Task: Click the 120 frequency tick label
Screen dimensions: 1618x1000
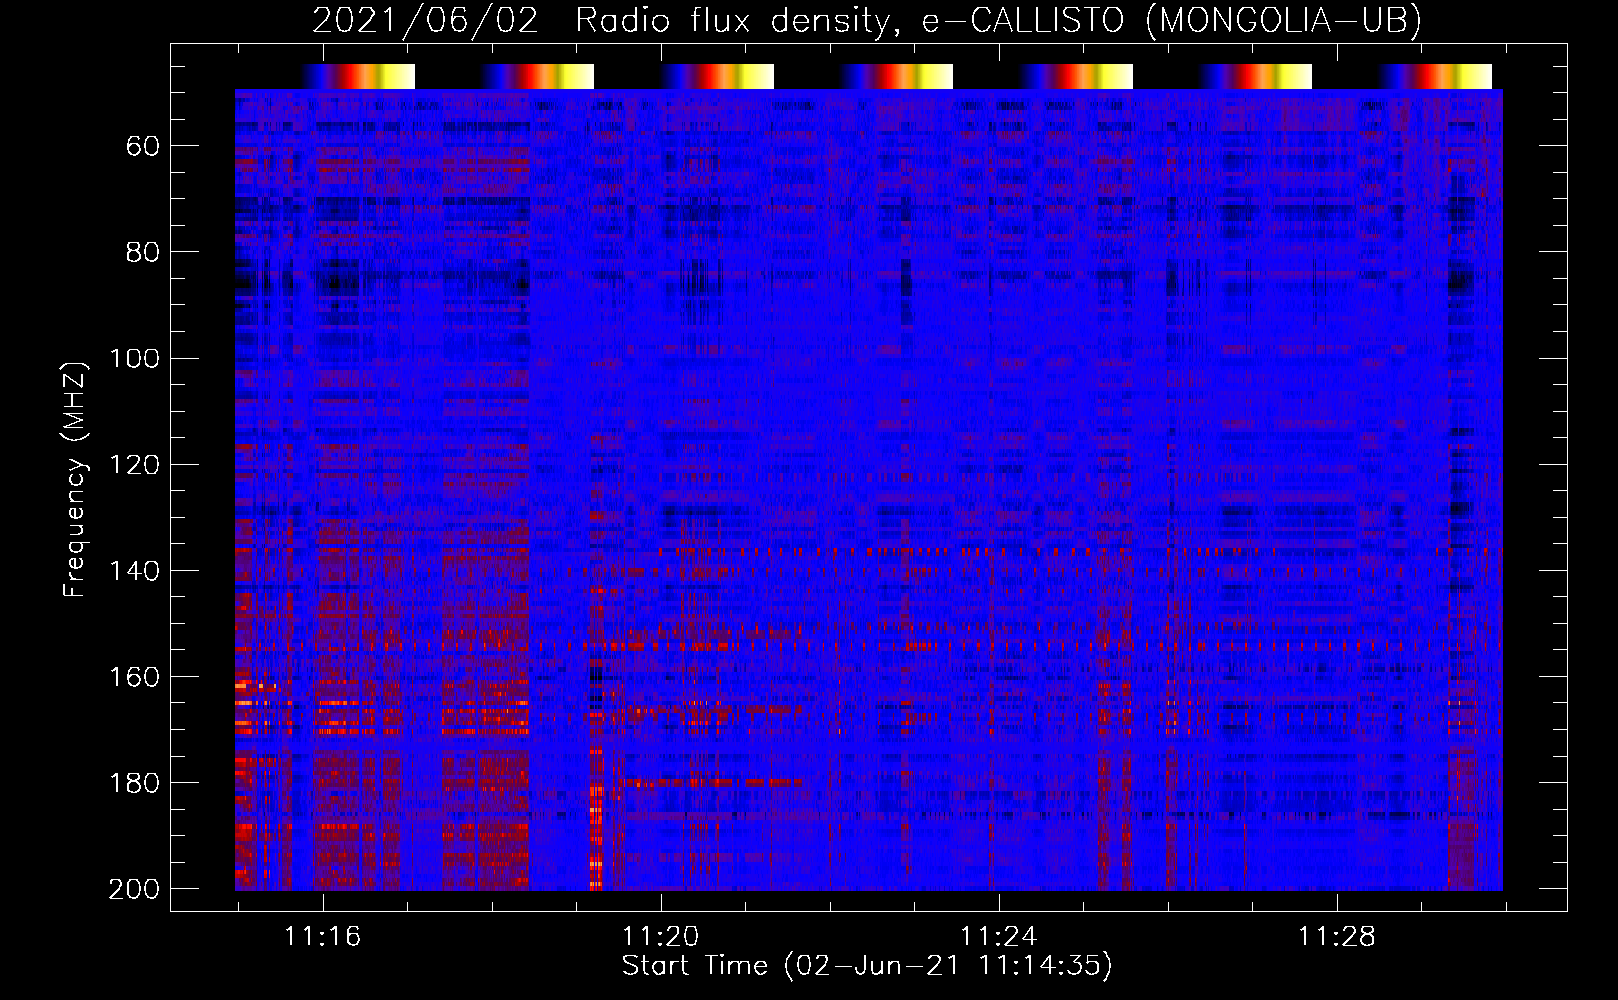Action: (x=135, y=464)
